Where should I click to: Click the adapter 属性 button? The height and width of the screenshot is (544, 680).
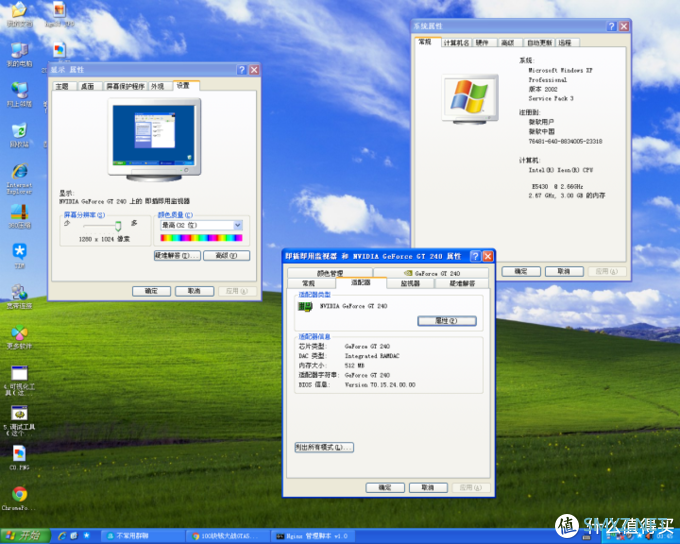click(x=447, y=321)
